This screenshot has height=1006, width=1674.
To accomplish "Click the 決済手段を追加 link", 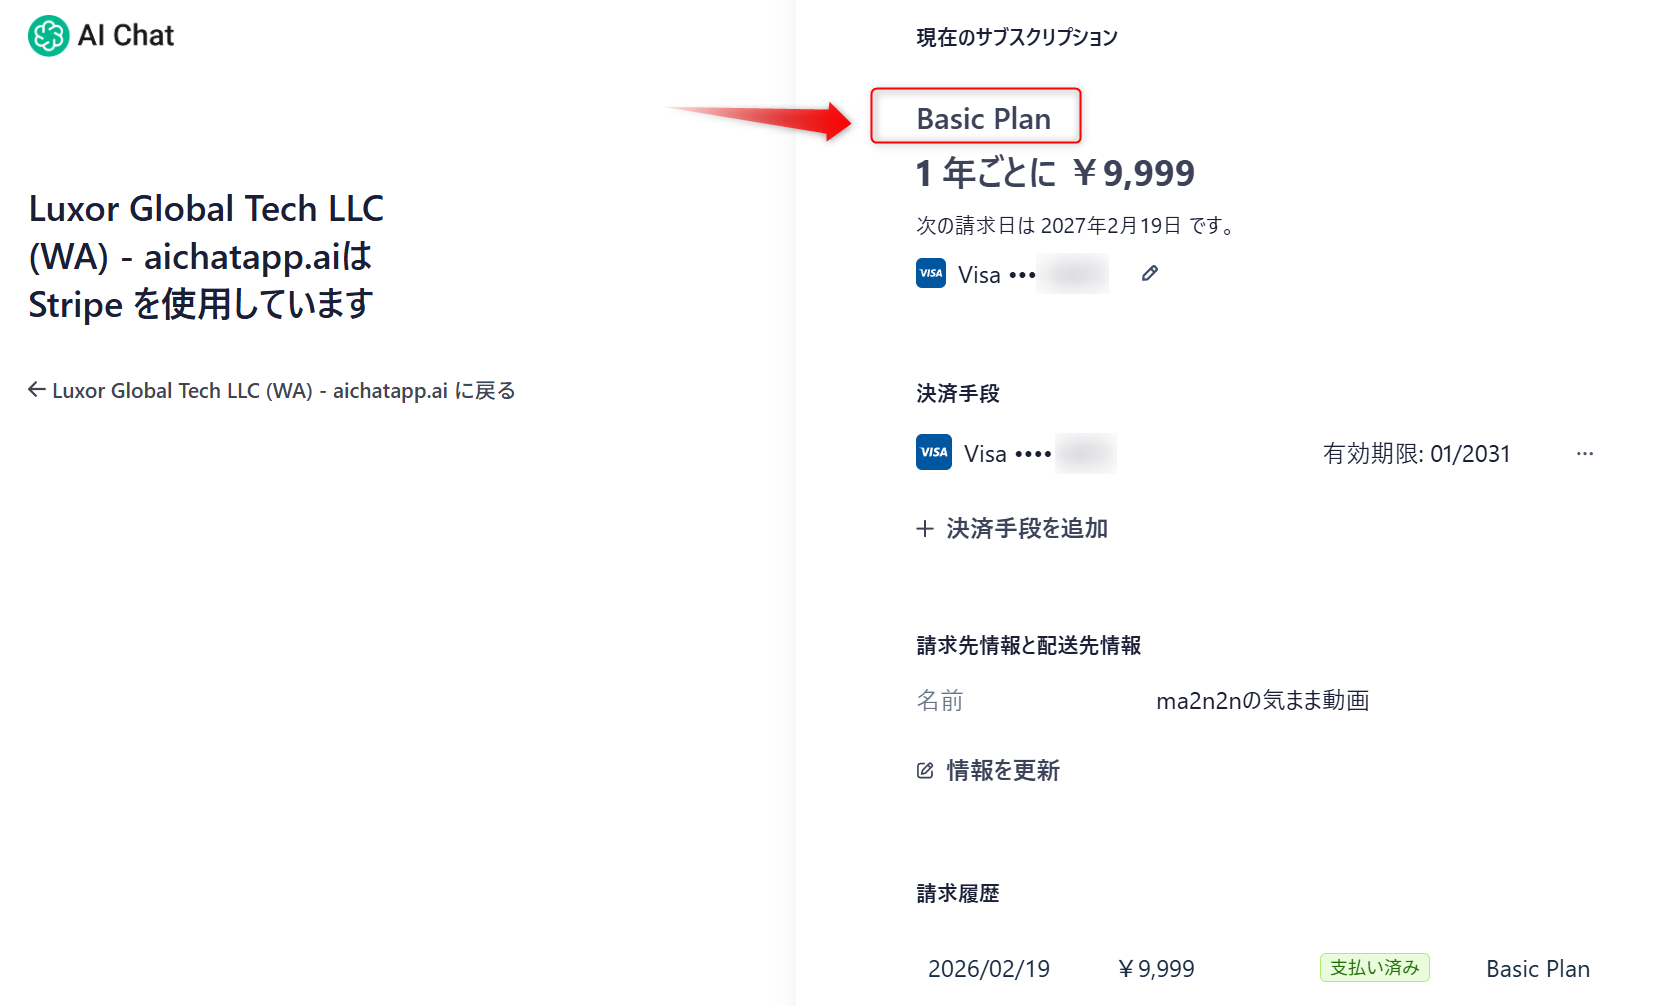I will [x=1026, y=529].
